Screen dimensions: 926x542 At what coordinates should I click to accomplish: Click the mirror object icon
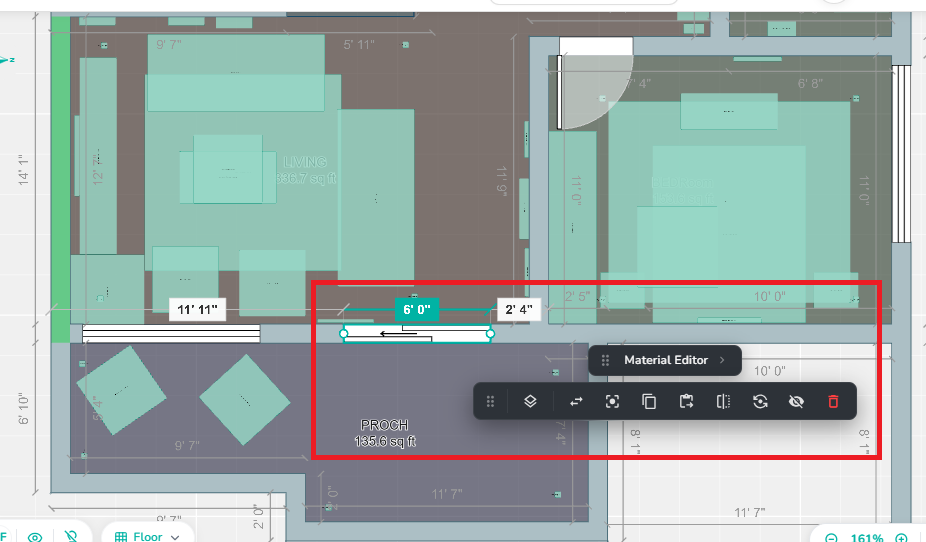(x=723, y=401)
